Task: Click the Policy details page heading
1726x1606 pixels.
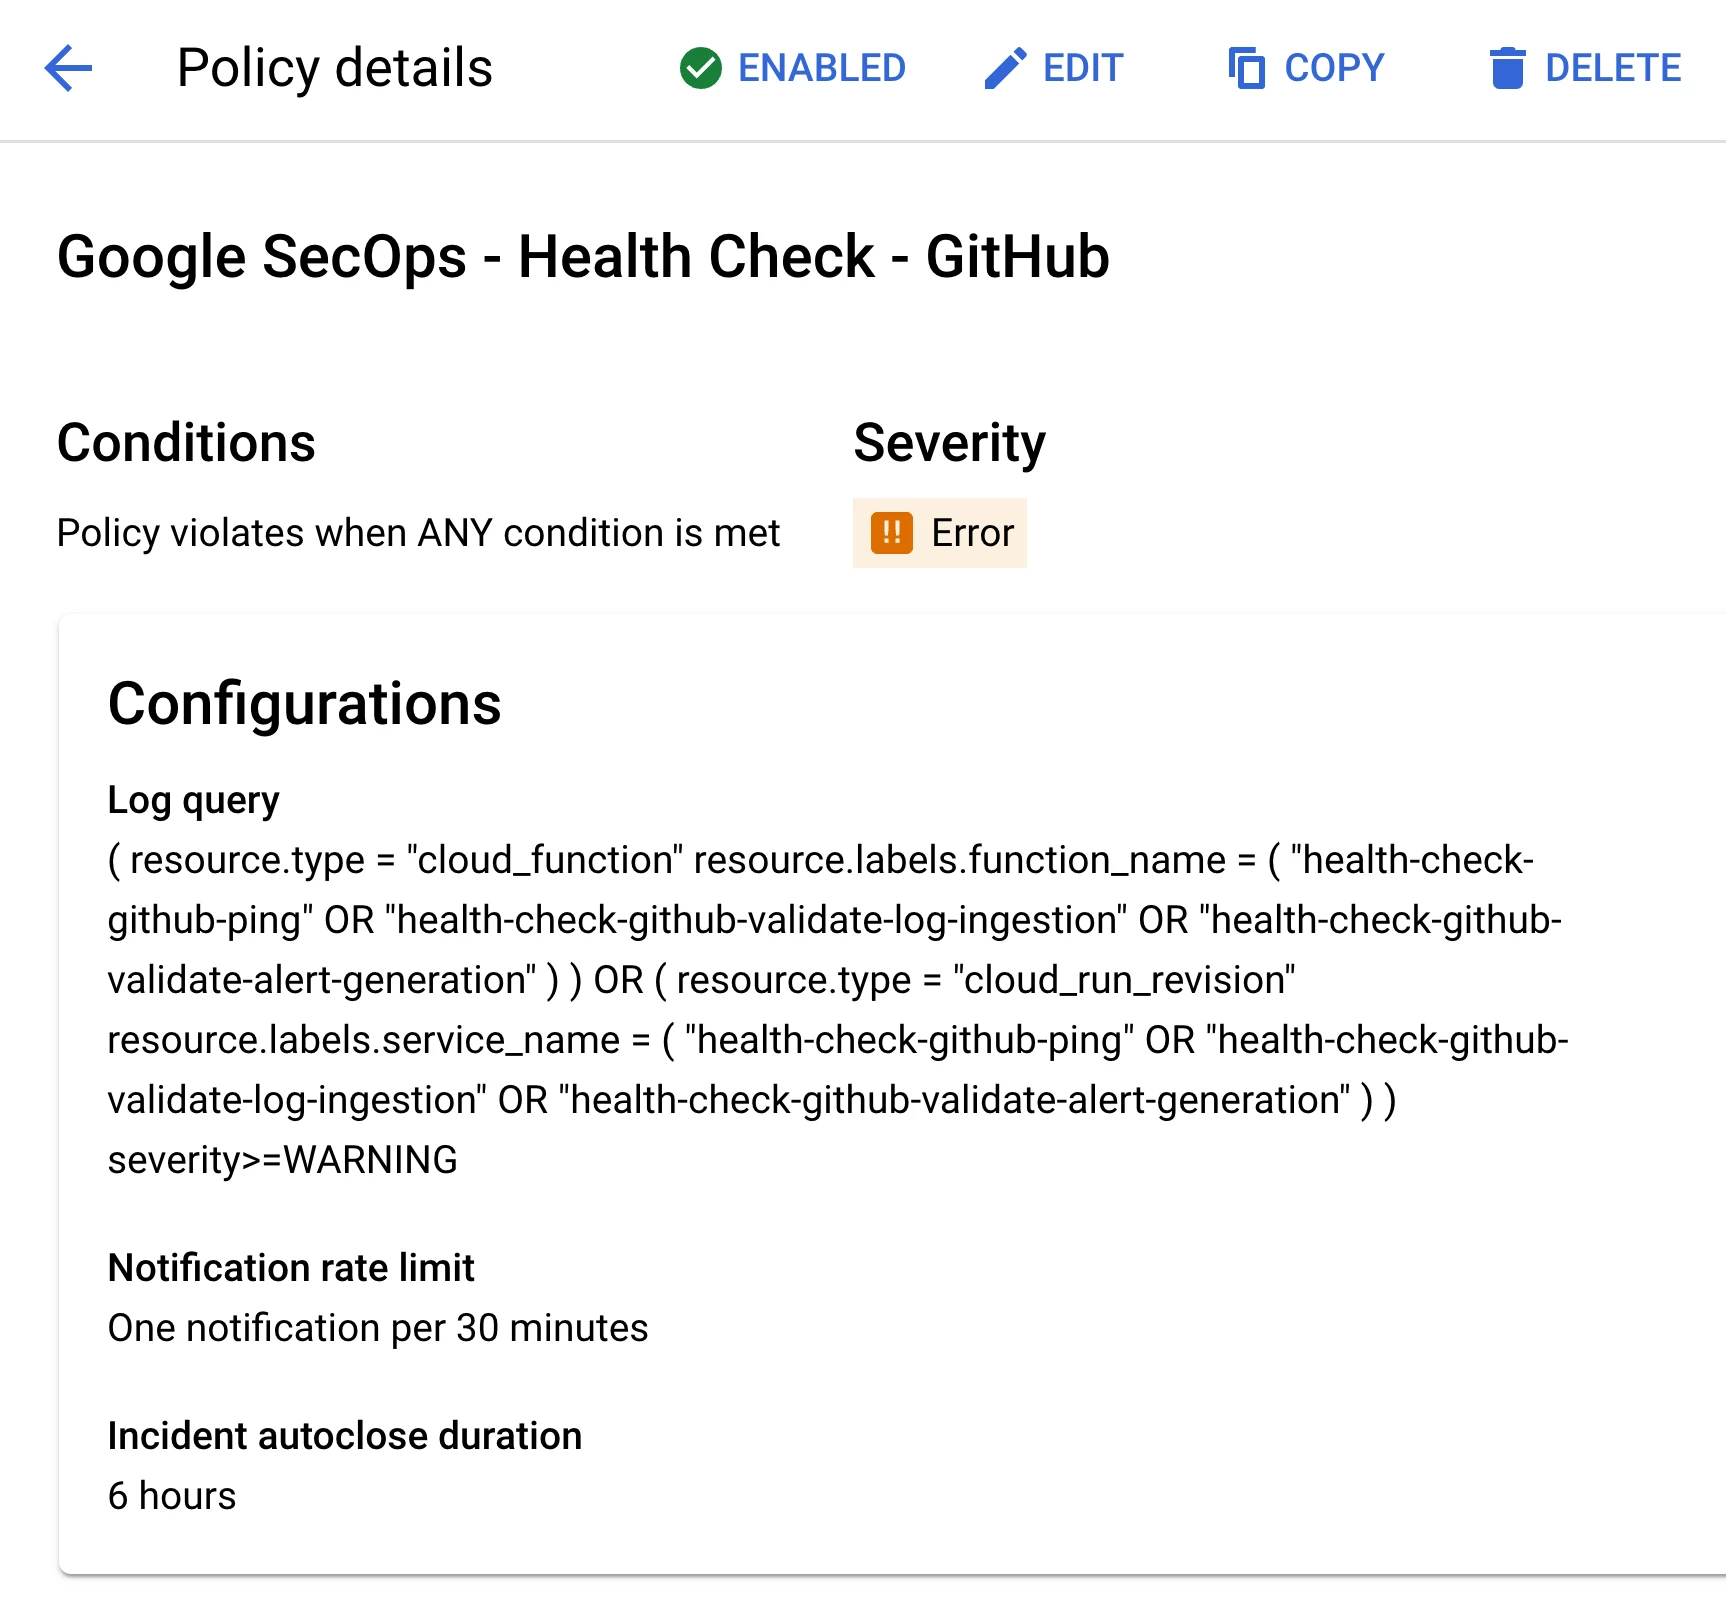Action: click(x=334, y=68)
